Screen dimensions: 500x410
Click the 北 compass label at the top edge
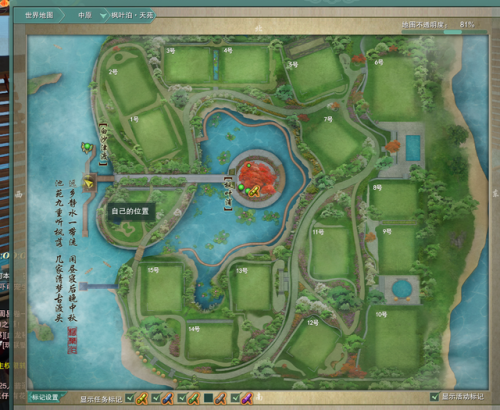(x=258, y=29)
